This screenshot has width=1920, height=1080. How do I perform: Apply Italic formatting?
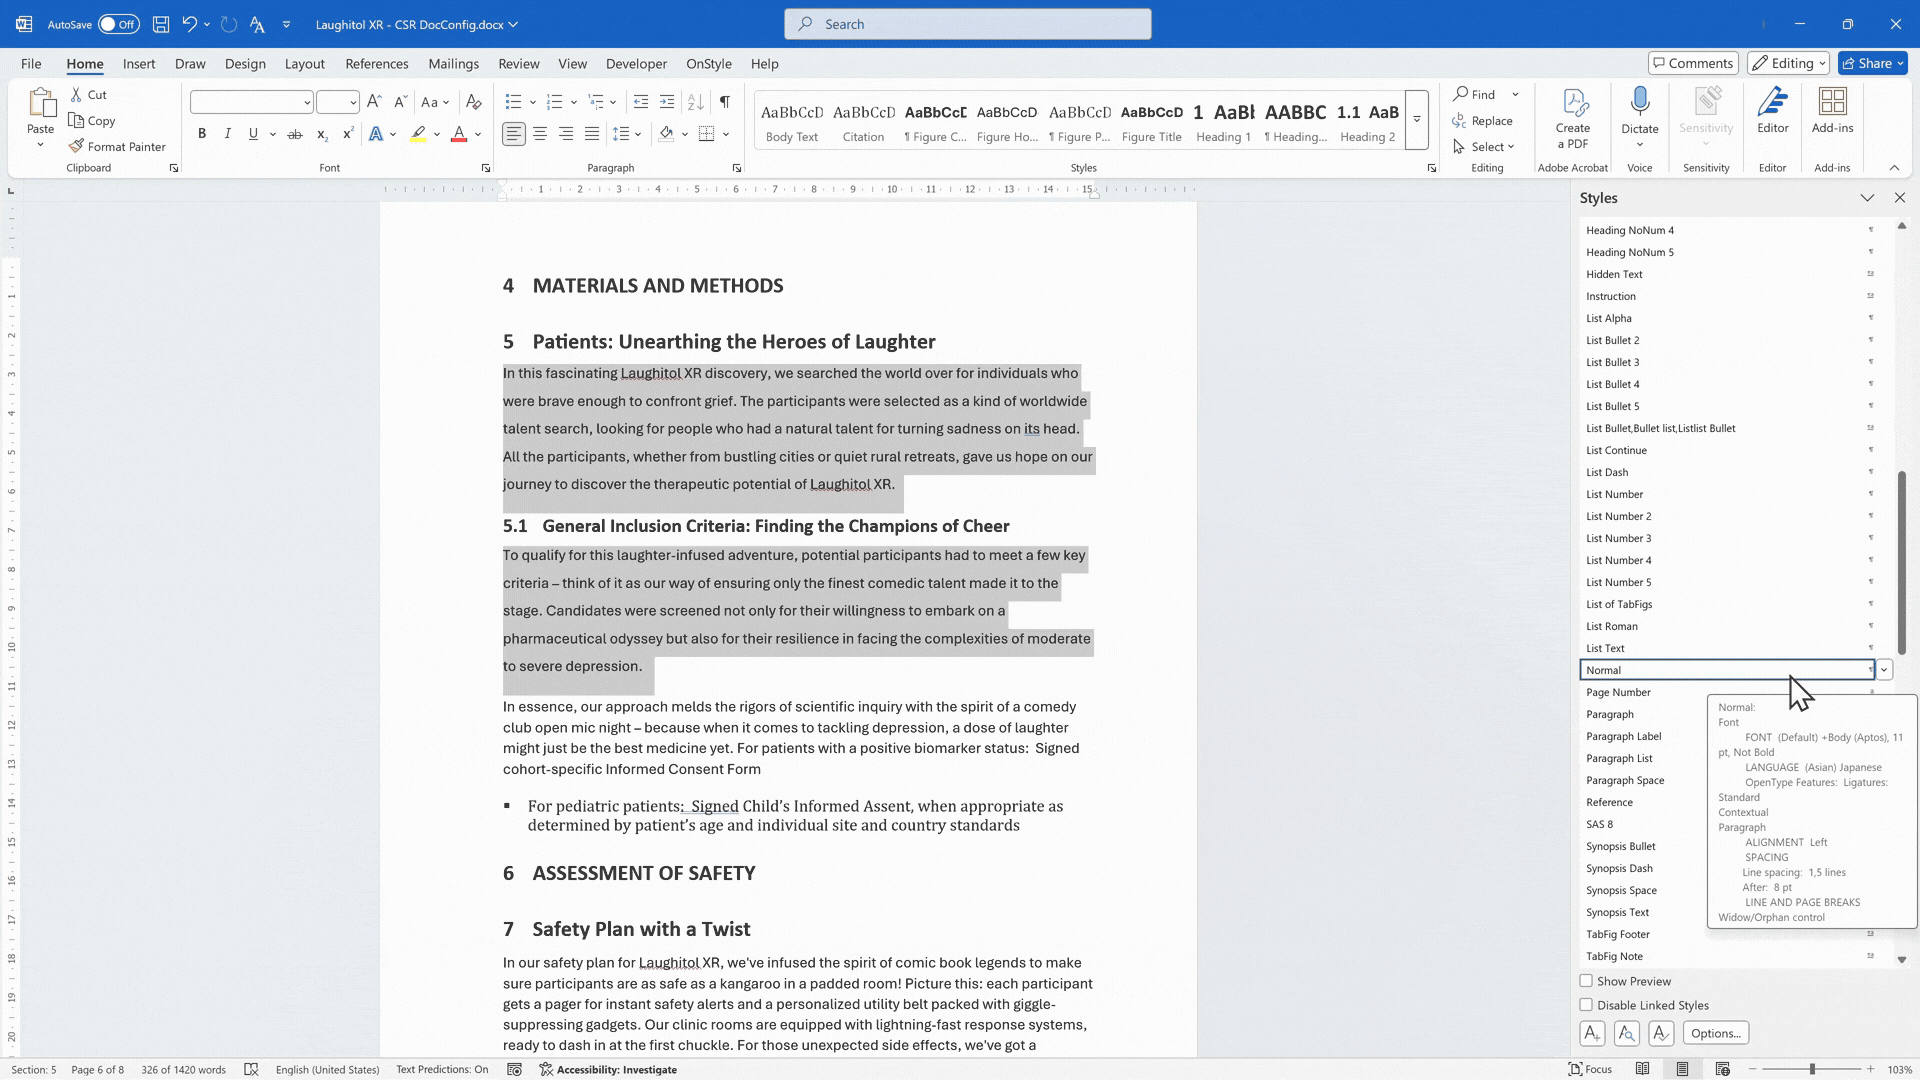228,134
